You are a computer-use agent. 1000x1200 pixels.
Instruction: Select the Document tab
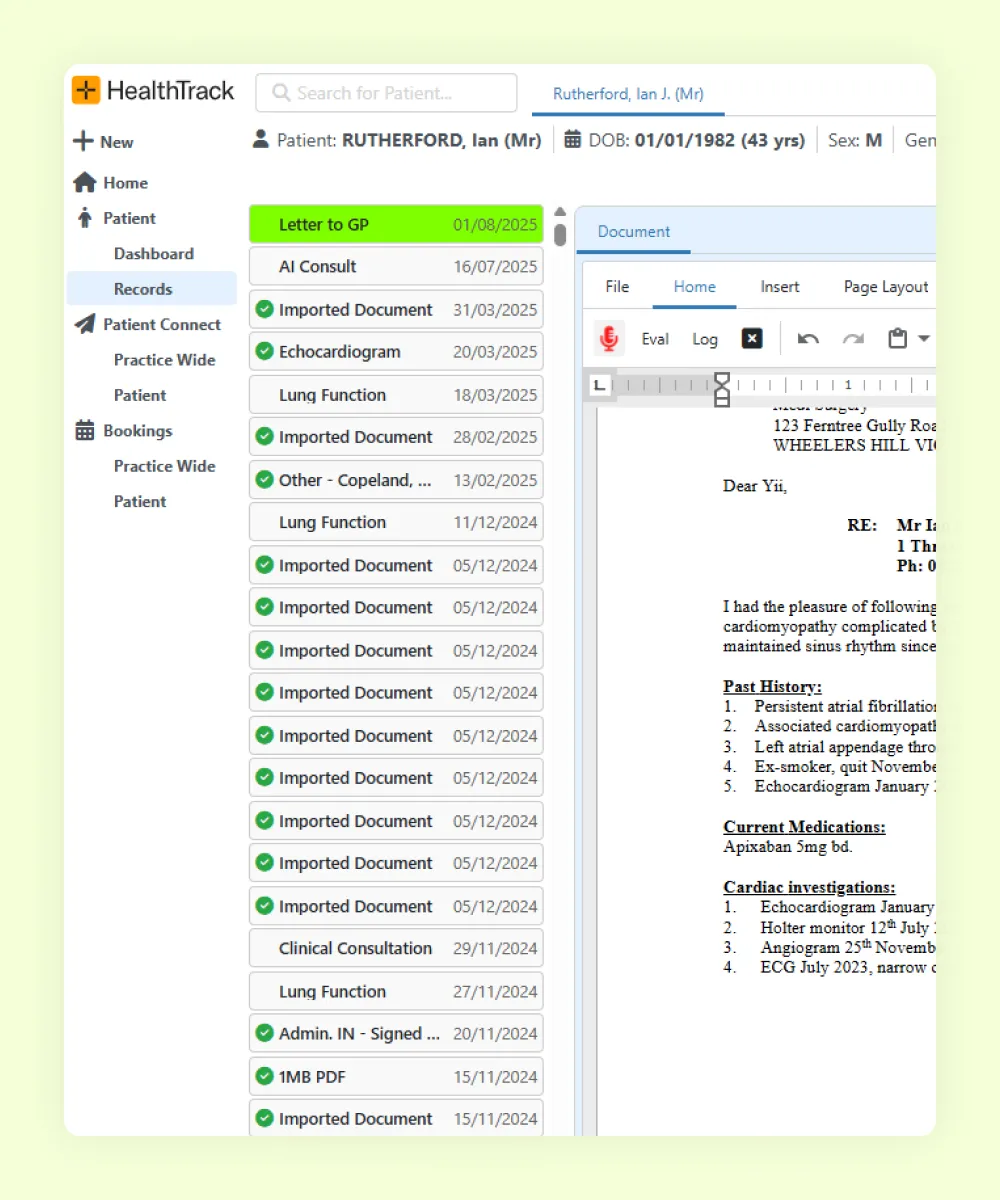pyautogui.click(x=634, y=231)
